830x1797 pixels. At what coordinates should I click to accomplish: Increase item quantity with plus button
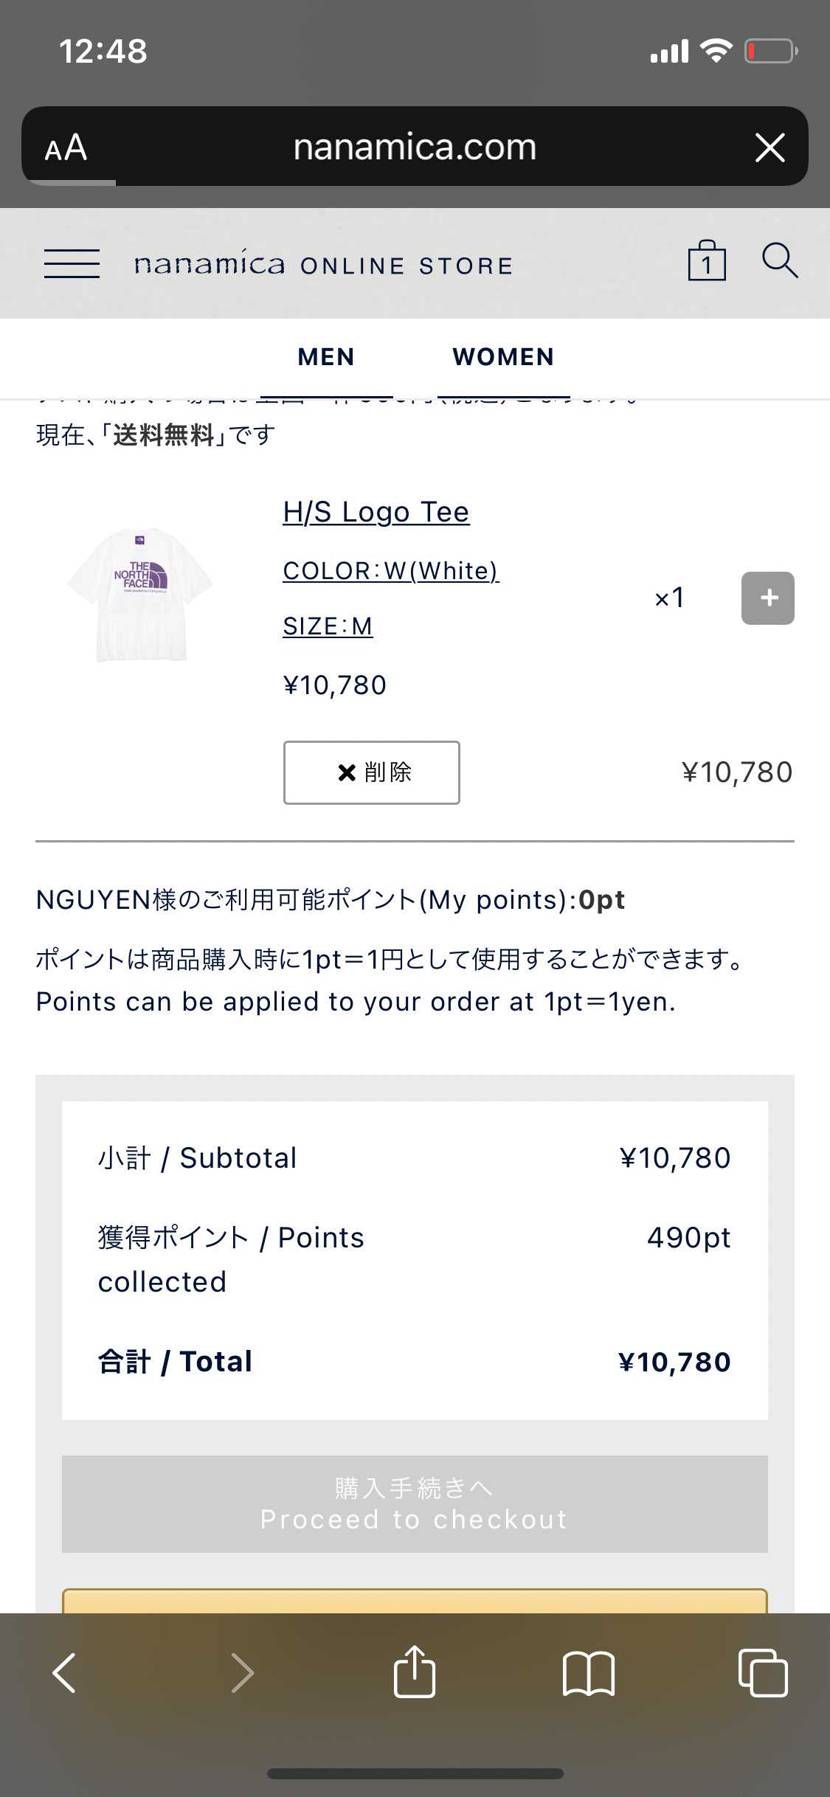tap(767, 598)
